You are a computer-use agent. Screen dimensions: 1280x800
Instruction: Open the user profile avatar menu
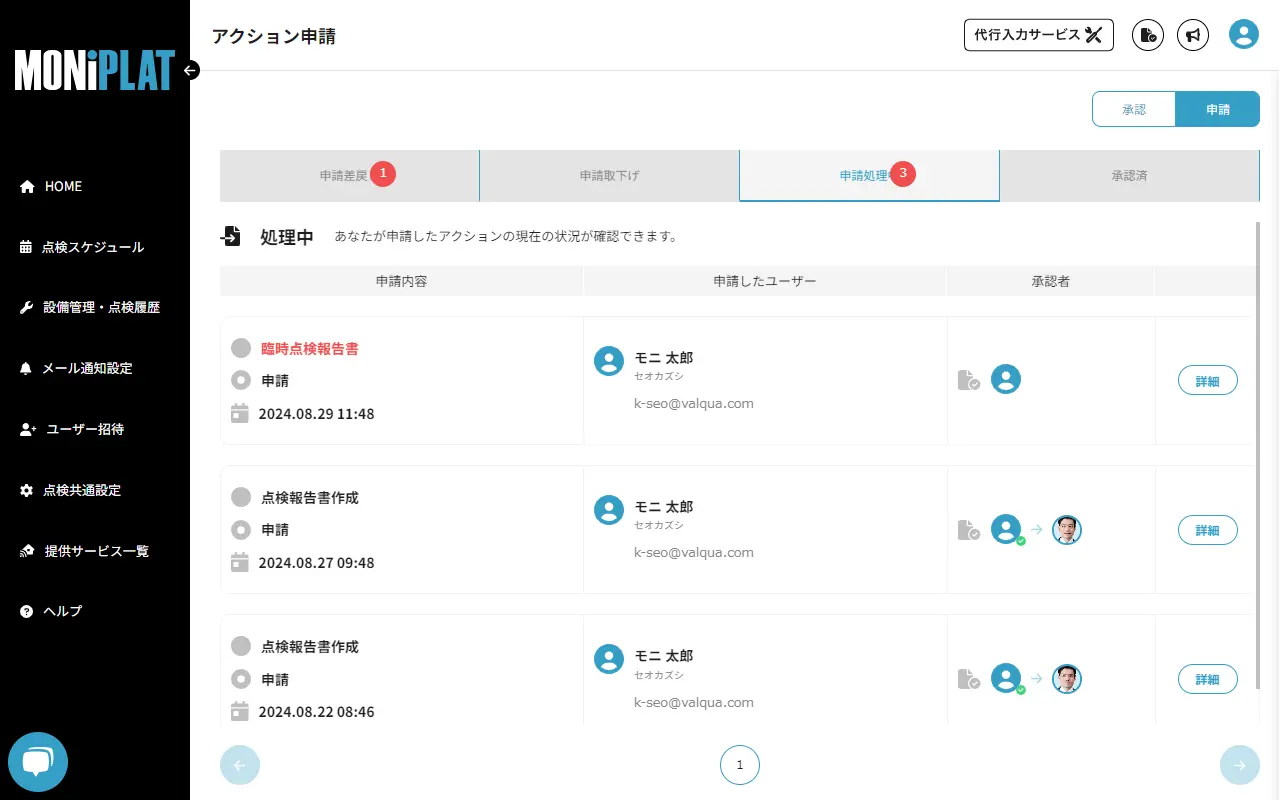(x=1243, y=35)
